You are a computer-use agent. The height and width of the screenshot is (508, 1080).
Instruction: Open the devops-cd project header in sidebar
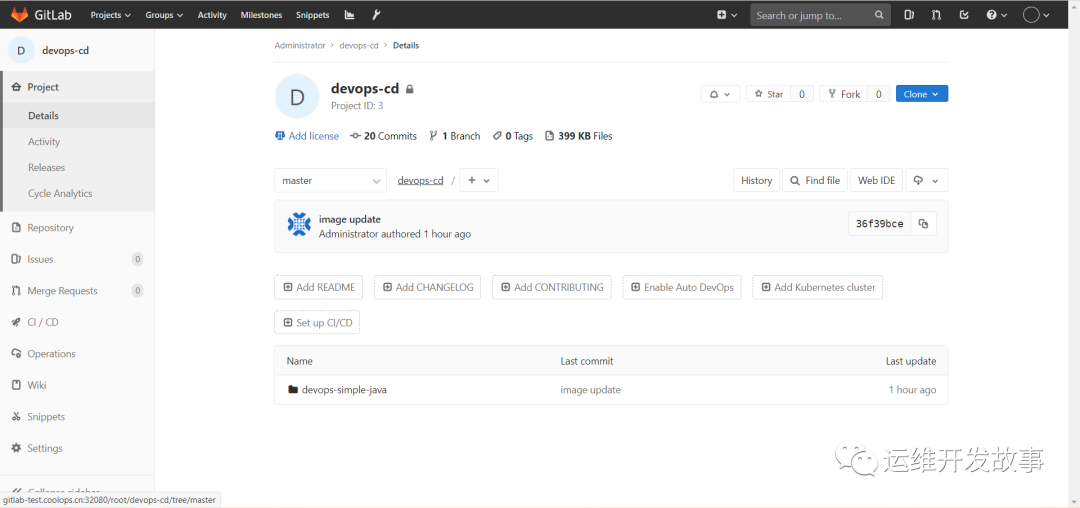(77, 50)
